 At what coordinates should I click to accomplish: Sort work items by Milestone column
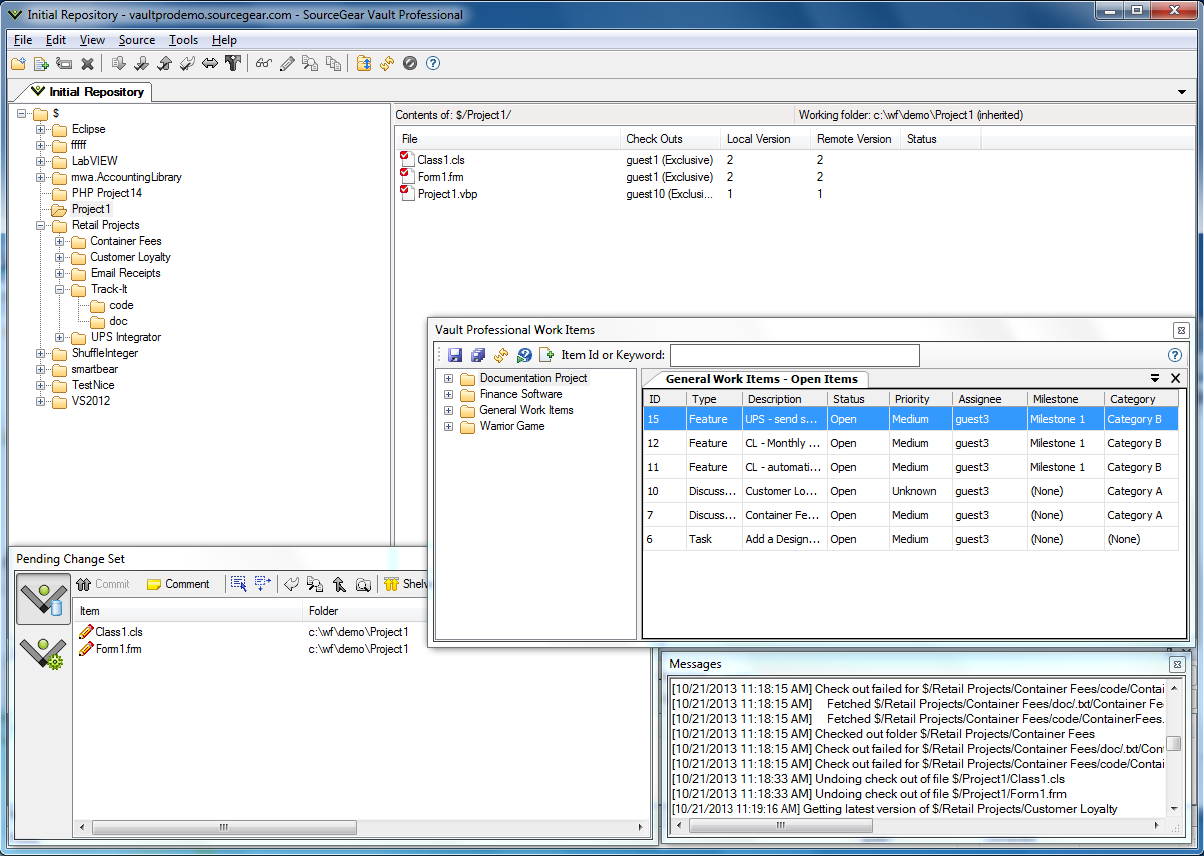point(1065,399)
